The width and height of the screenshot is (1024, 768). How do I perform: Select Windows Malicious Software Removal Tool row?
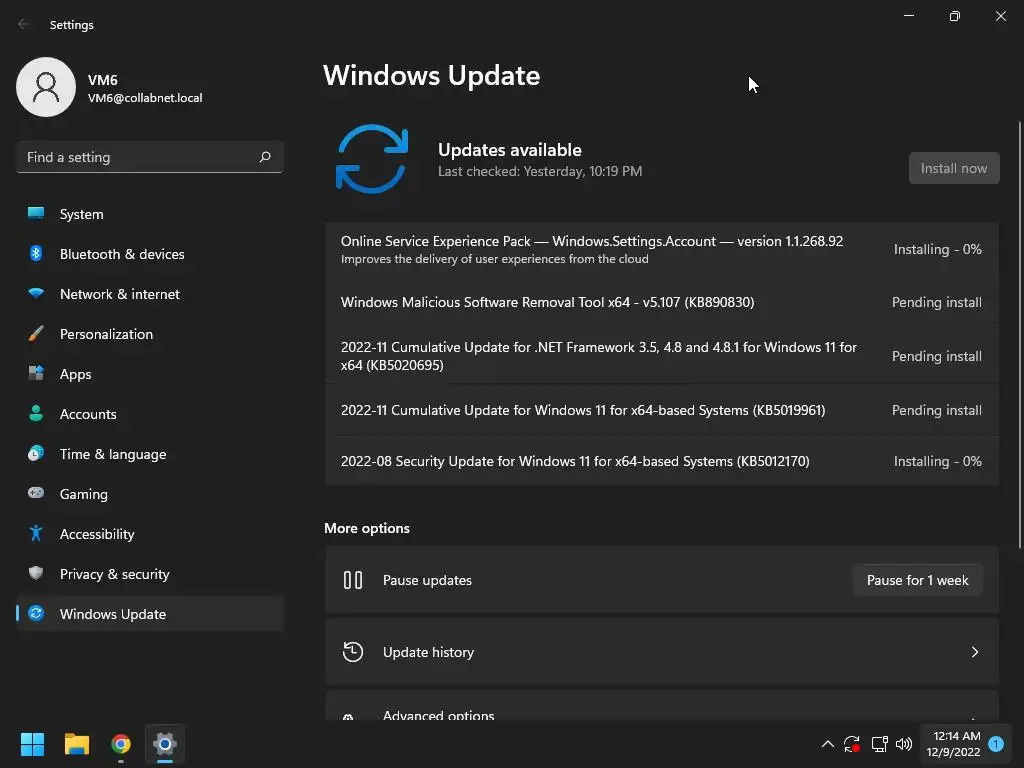(662, 302)
